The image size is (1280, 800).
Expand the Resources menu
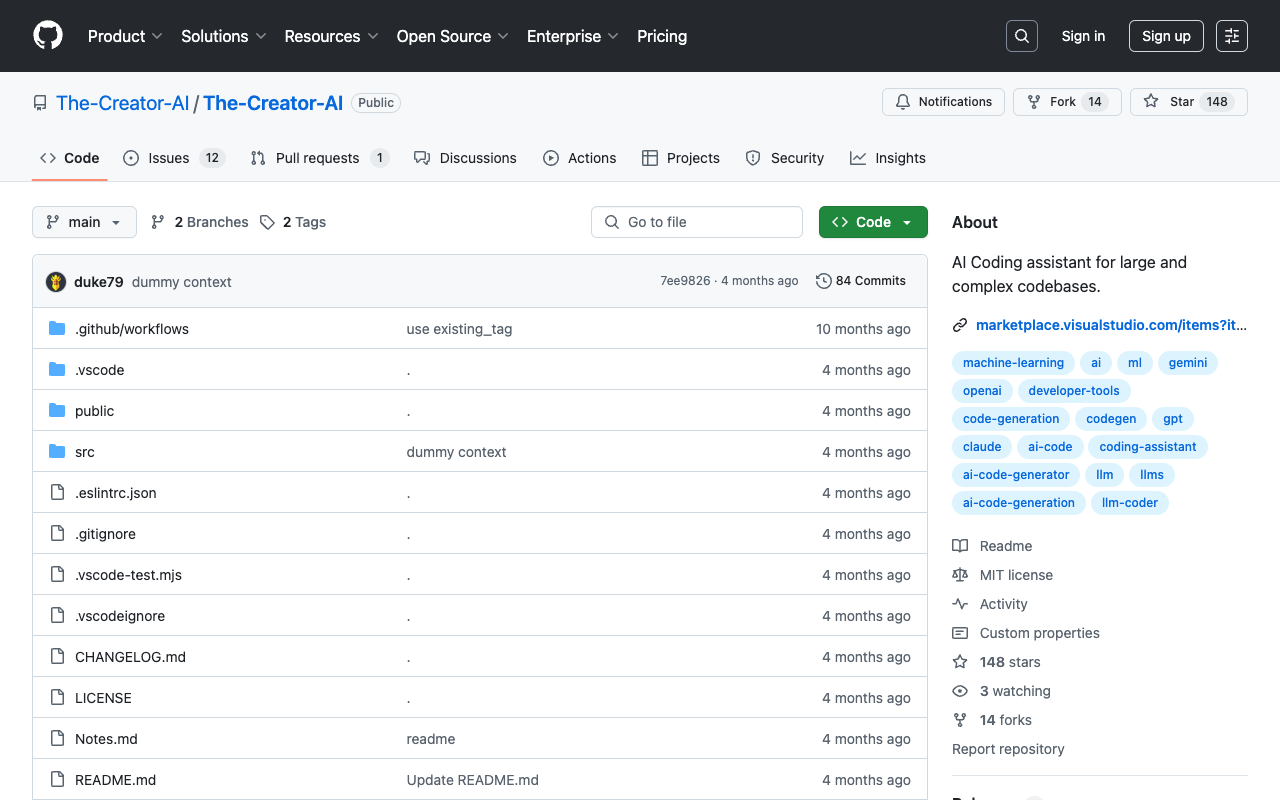point(331,36)
